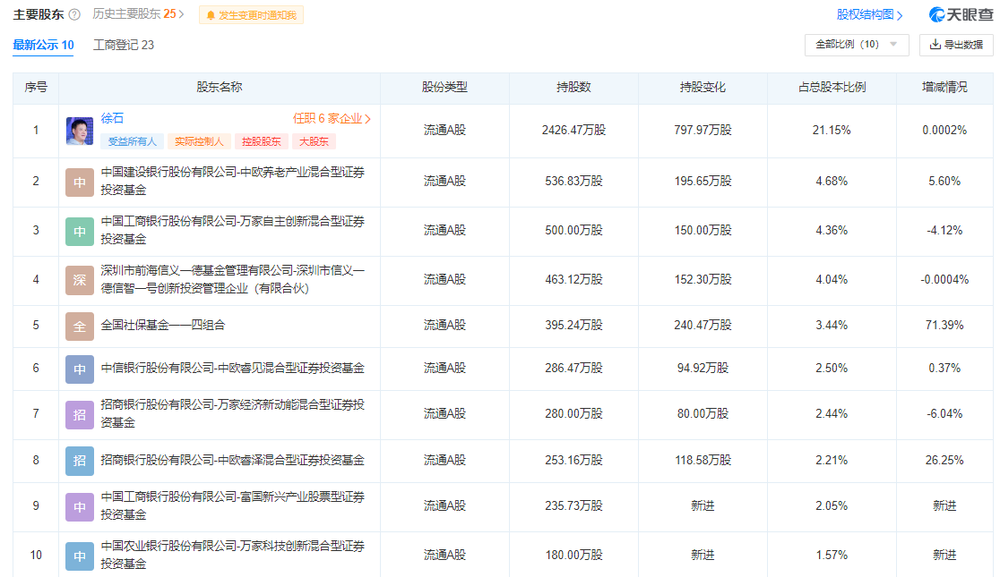Screen dimensions: 1000x577
Task: Click the 持股变化 column header
Action: 702,87
